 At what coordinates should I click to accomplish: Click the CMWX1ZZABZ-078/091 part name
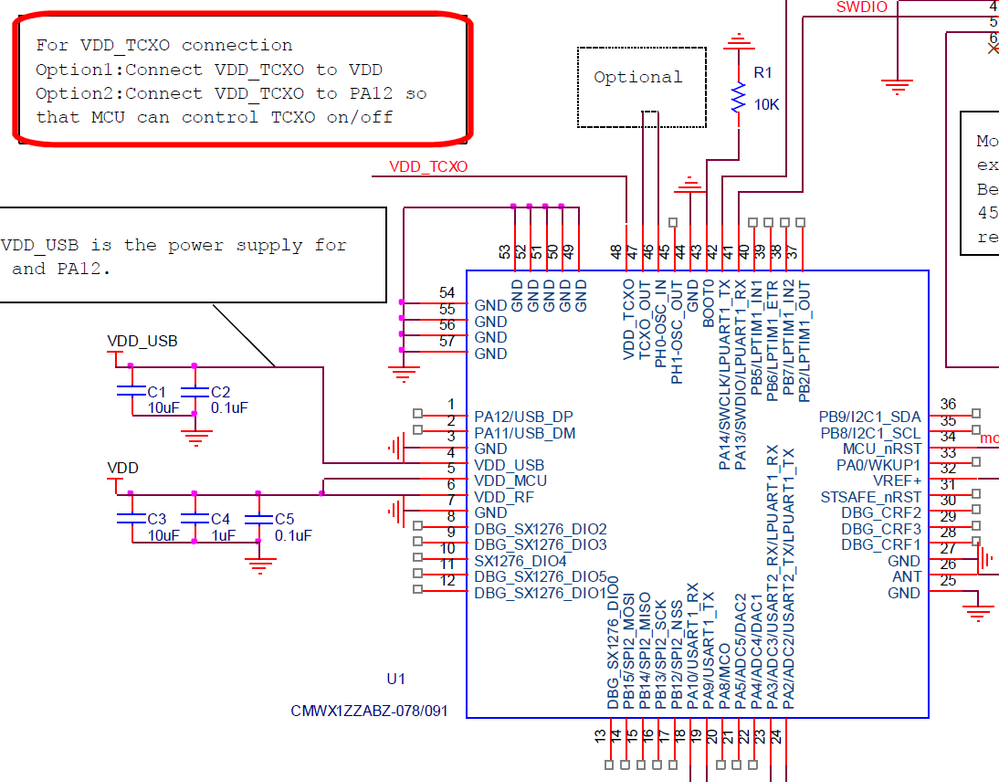tap(369, 711)
